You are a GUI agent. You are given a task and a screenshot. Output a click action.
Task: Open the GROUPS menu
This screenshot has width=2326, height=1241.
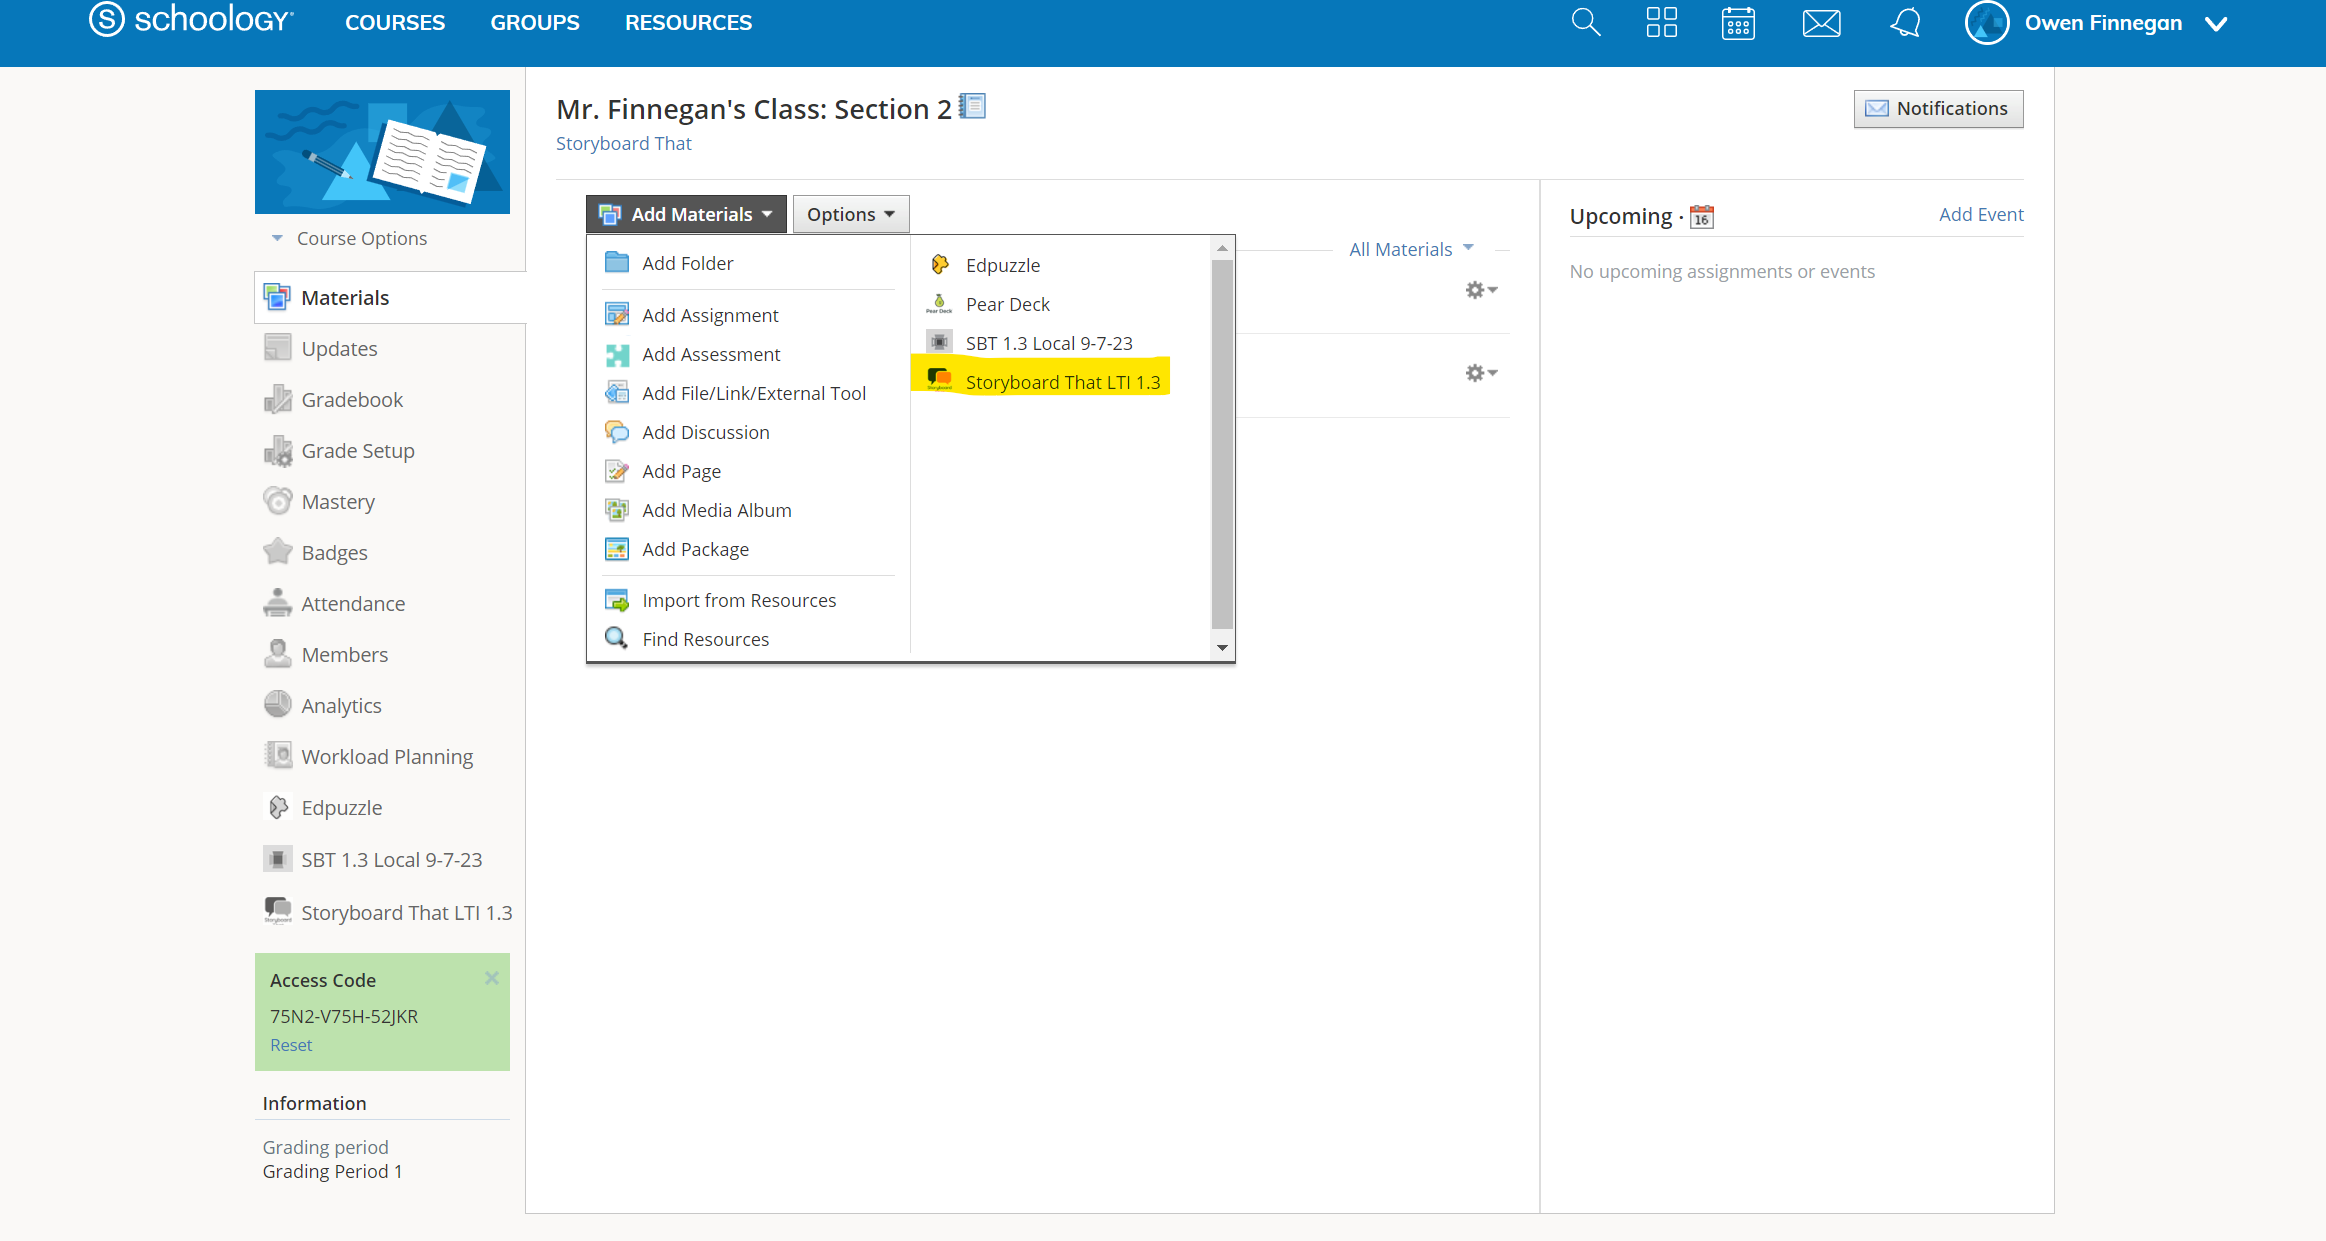[x=535, y=22]
